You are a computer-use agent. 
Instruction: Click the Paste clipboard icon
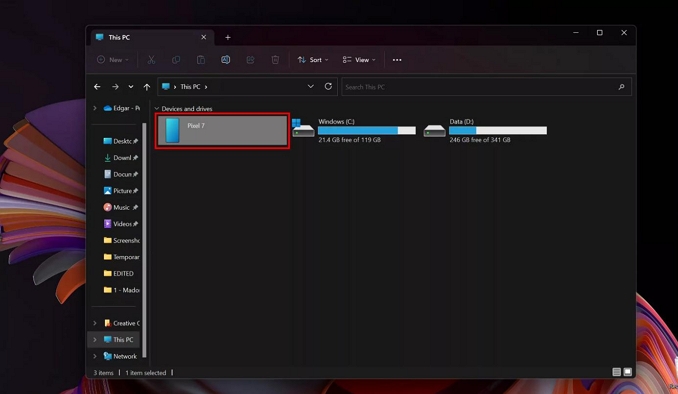point(201,60)
